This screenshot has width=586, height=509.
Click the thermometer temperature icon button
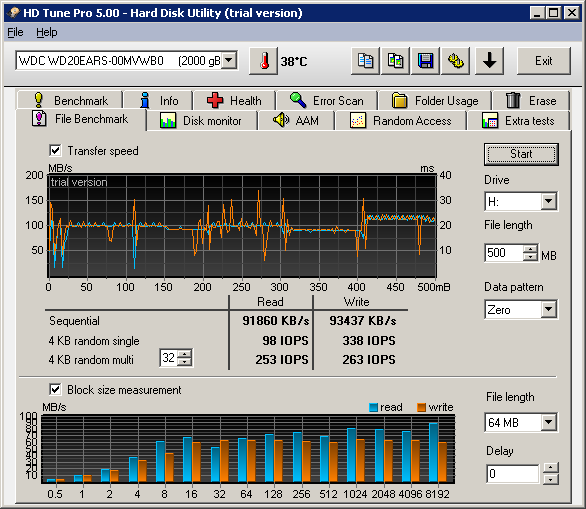point(263,61)
